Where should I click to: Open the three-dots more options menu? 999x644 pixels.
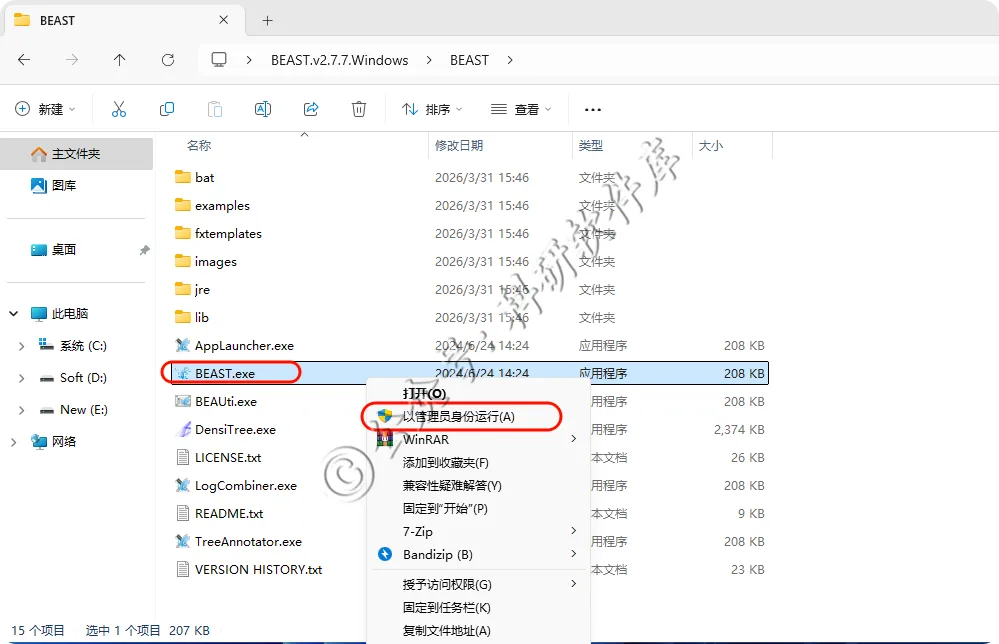593,110
